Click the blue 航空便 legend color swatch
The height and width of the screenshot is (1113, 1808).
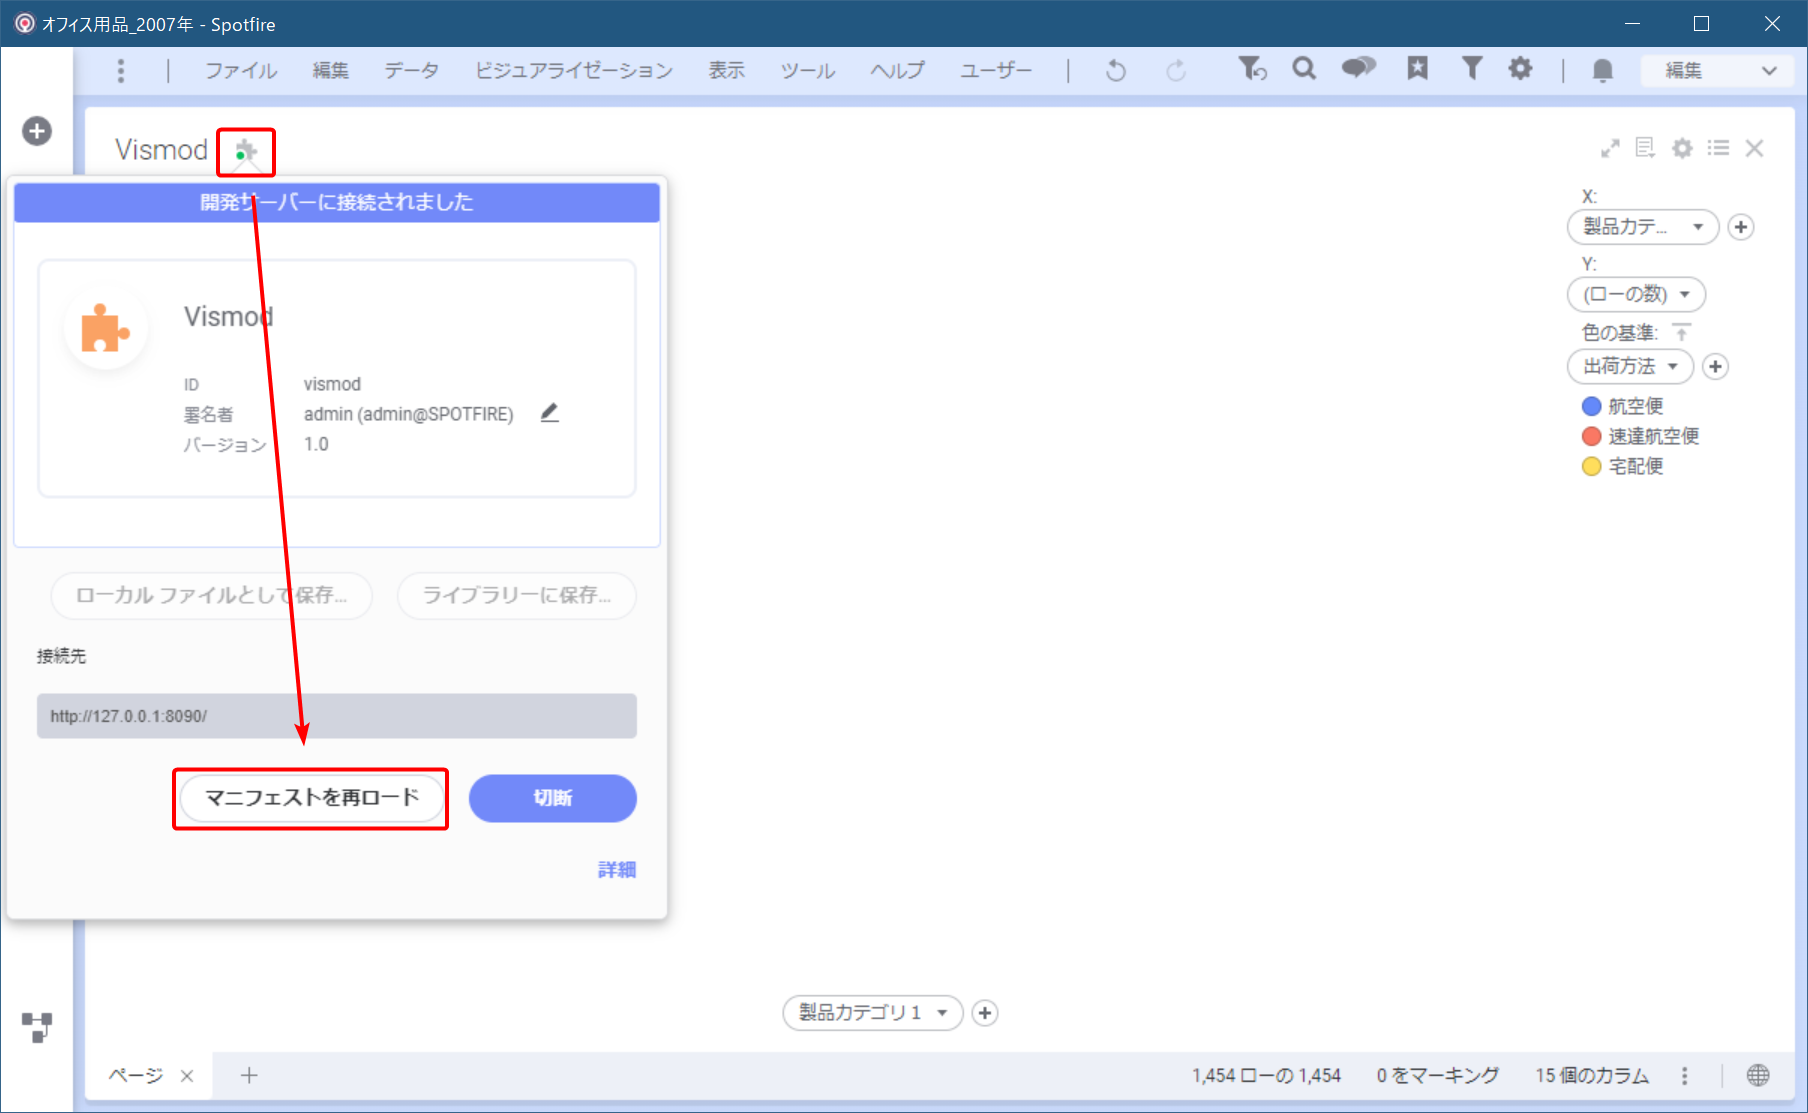1592,406
